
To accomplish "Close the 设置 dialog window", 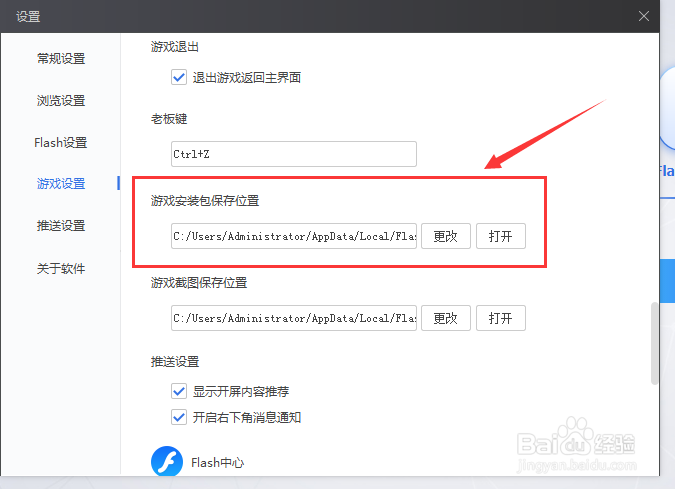I will point(644,16).
